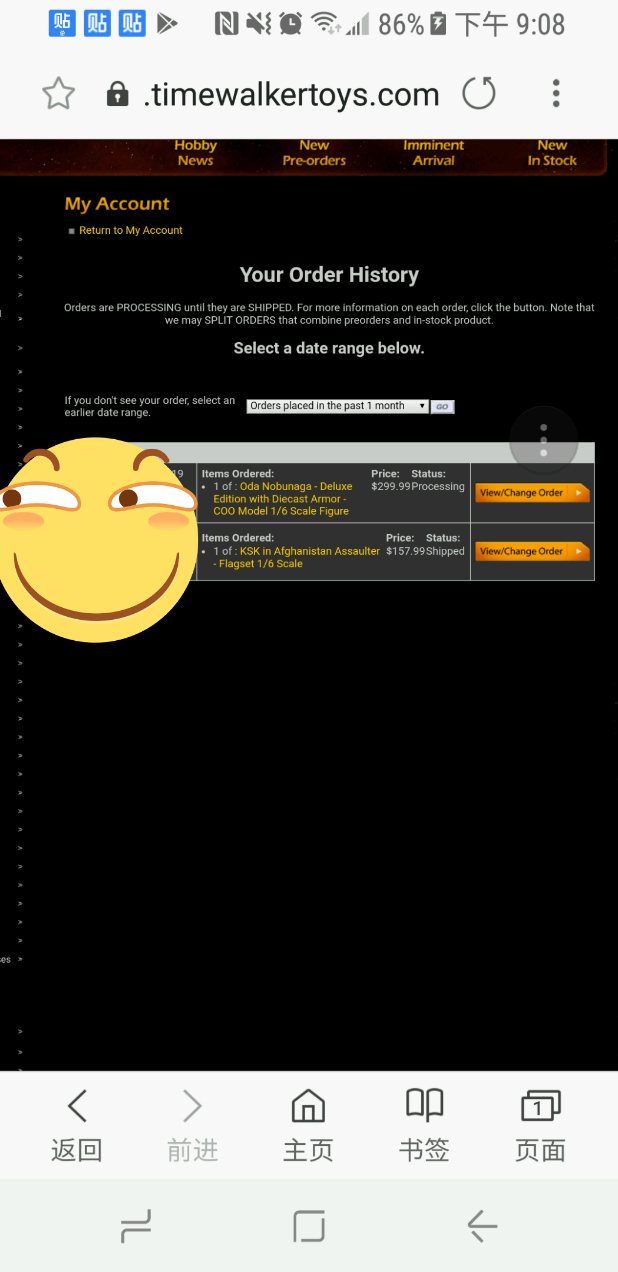The width and height of the screenshot is (618, 1272).
Task: Tap the lock icon in address bar
Action: [x=118, y=95]
